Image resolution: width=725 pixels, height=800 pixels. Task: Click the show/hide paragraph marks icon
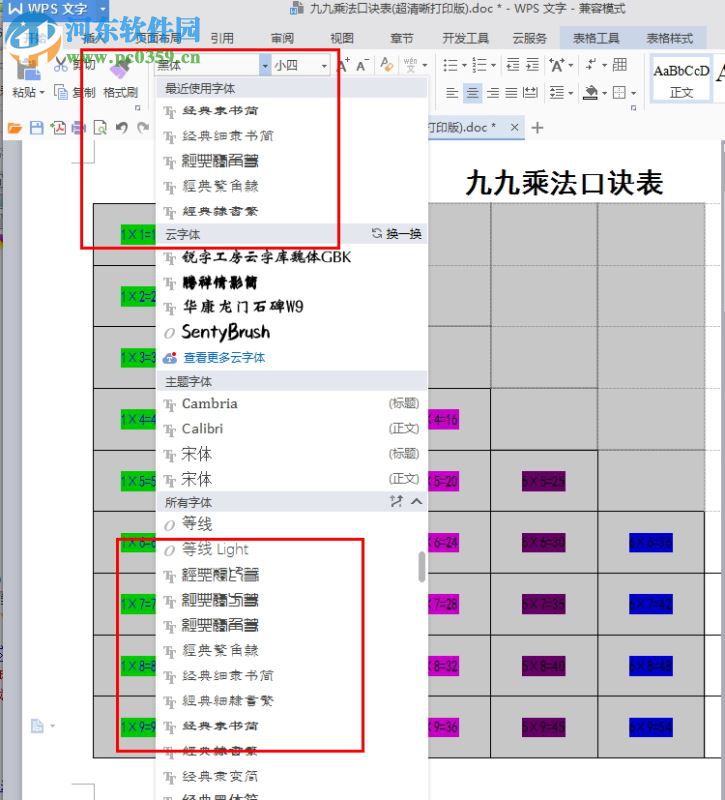pyautogui.click(x=591, y=65)
